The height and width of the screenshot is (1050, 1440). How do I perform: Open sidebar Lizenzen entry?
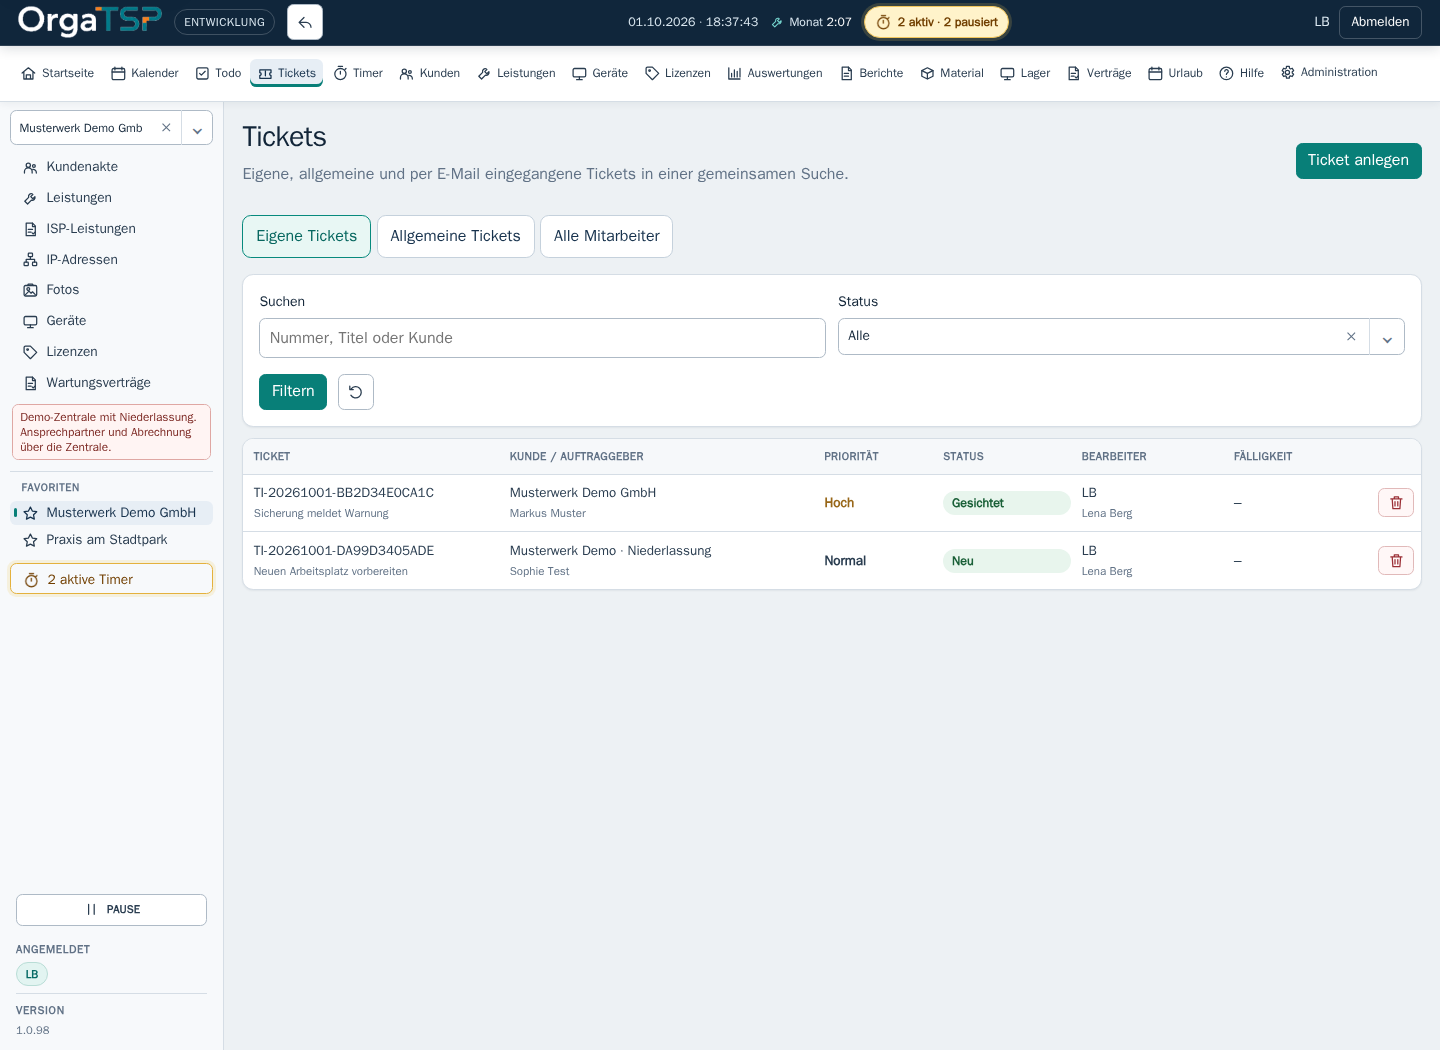(x=112, y=352)
